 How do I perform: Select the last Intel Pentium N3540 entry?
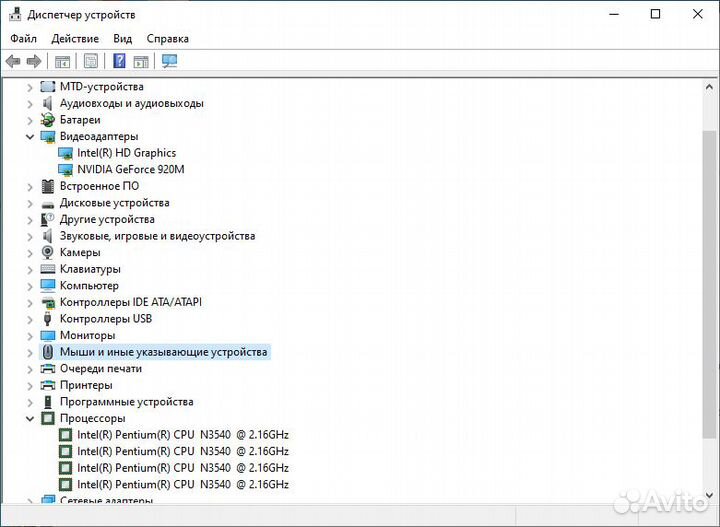(183, 484)
